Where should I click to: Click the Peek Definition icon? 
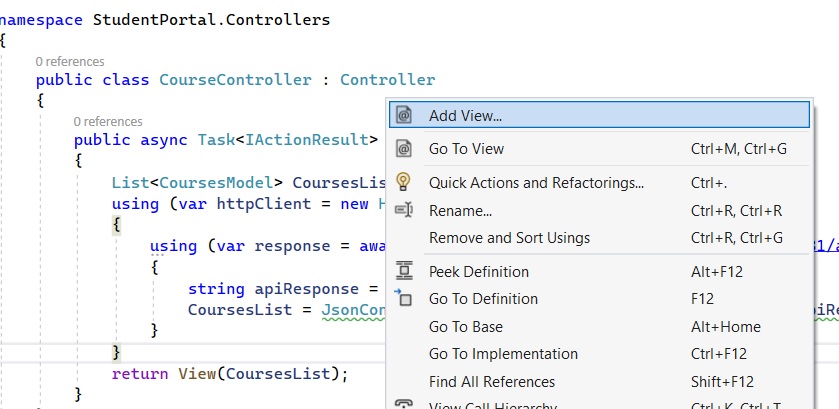pyautogui.click(x=403, y=271)
